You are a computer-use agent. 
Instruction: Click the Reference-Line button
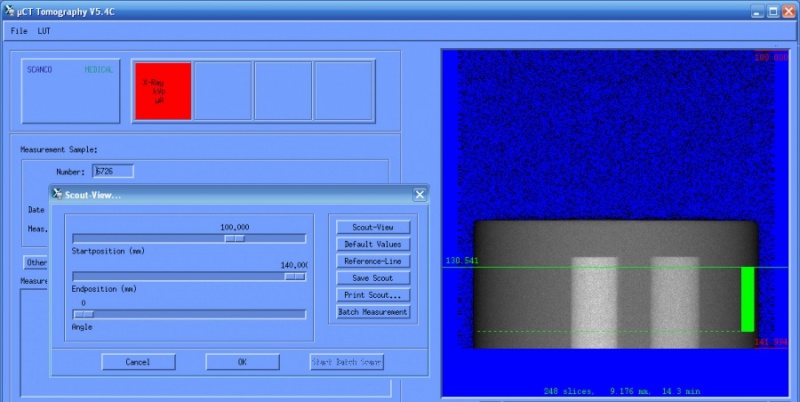click(x=373, y=261)
